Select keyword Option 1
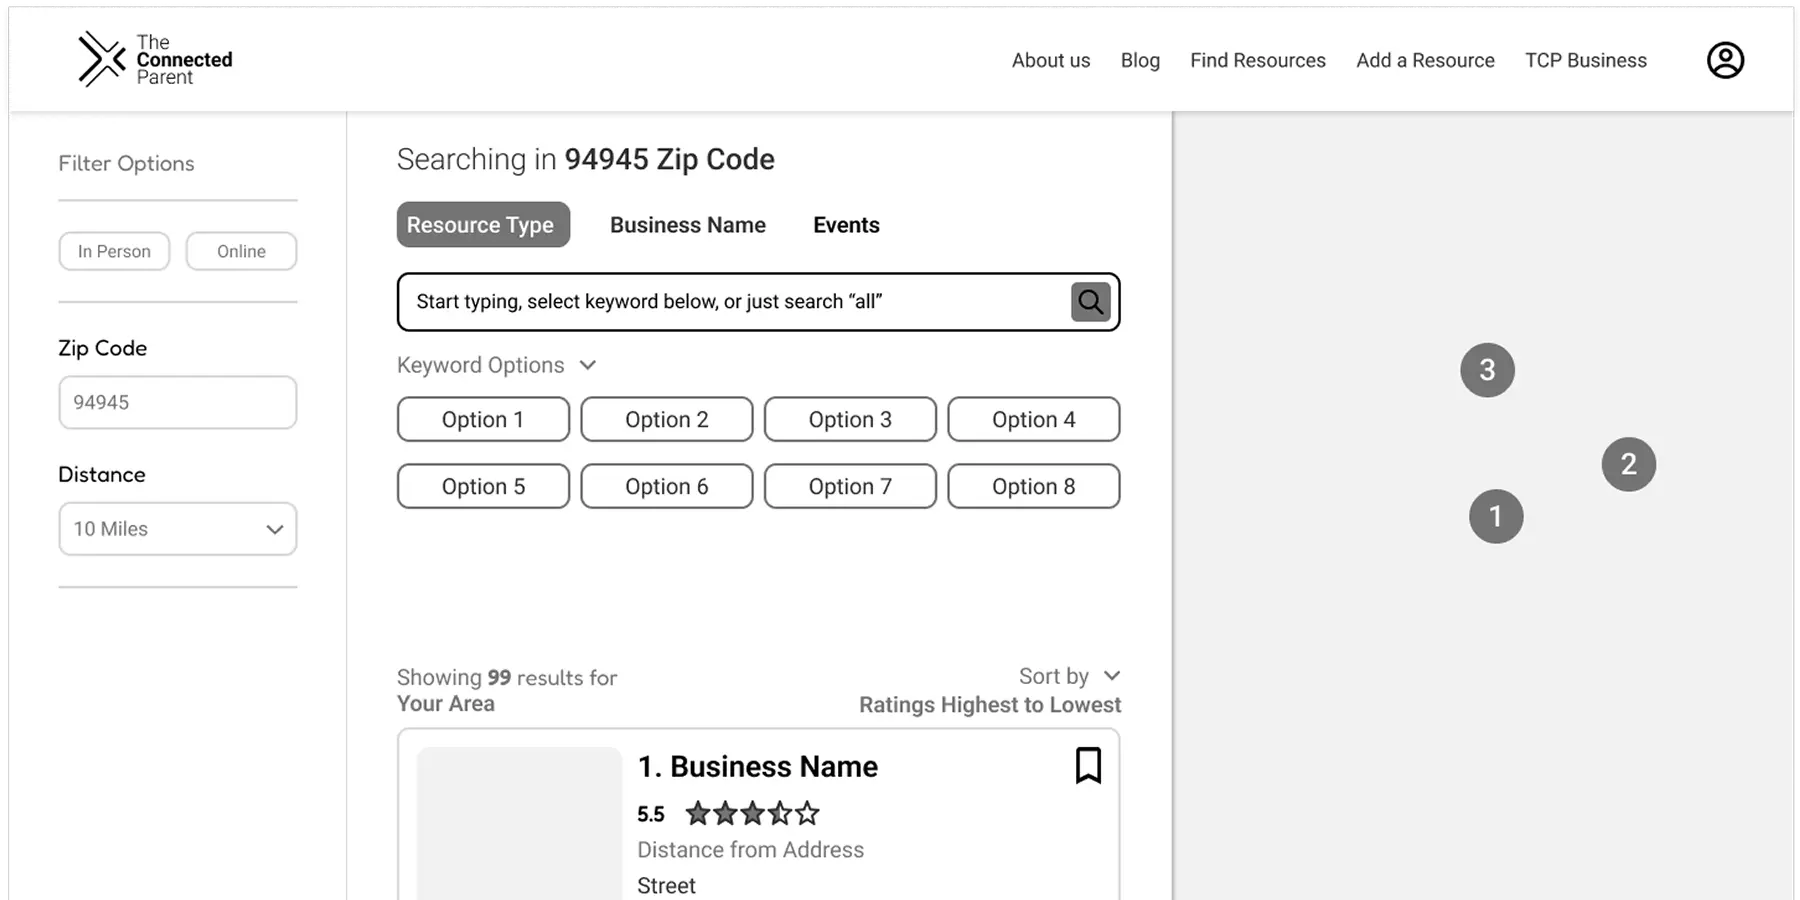This screenshot has width=1800, height=900. point(483,419)
